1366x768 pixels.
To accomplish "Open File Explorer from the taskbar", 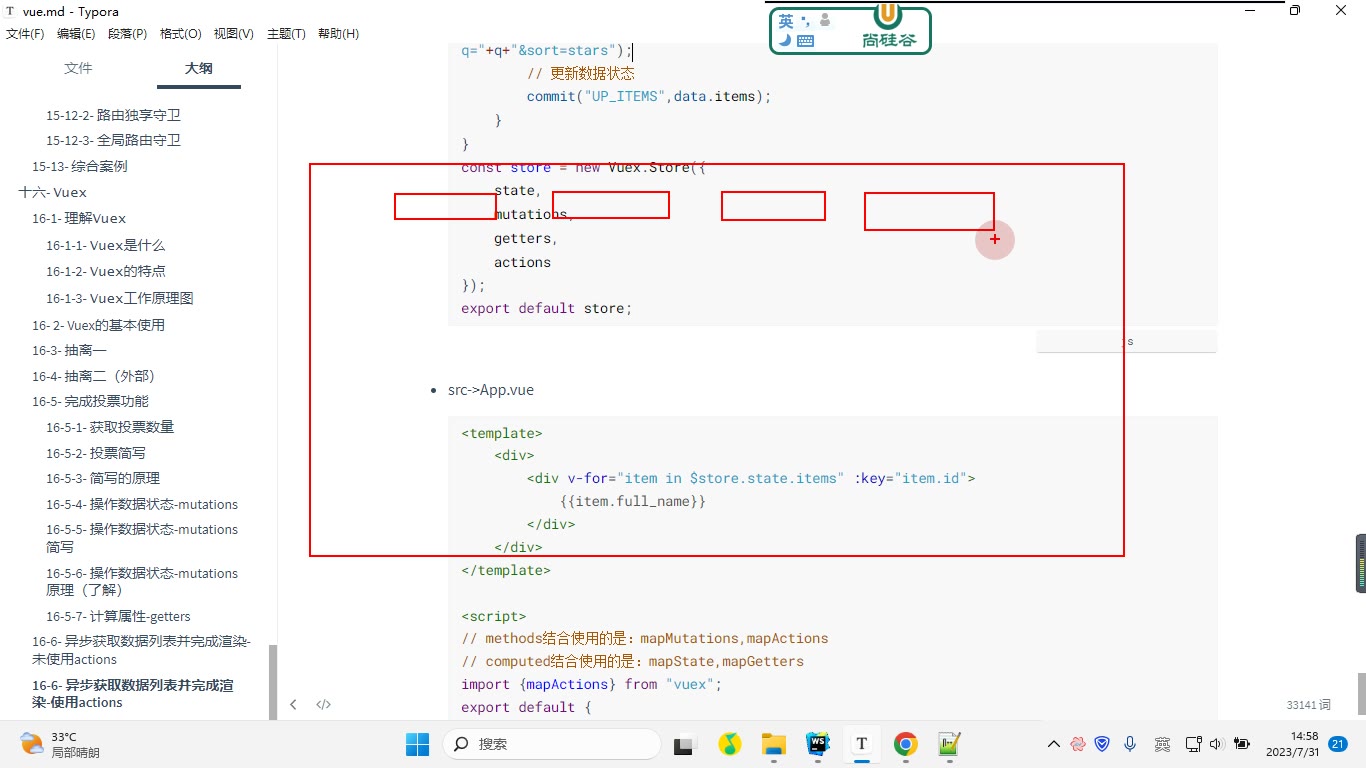I will (773, 744).
